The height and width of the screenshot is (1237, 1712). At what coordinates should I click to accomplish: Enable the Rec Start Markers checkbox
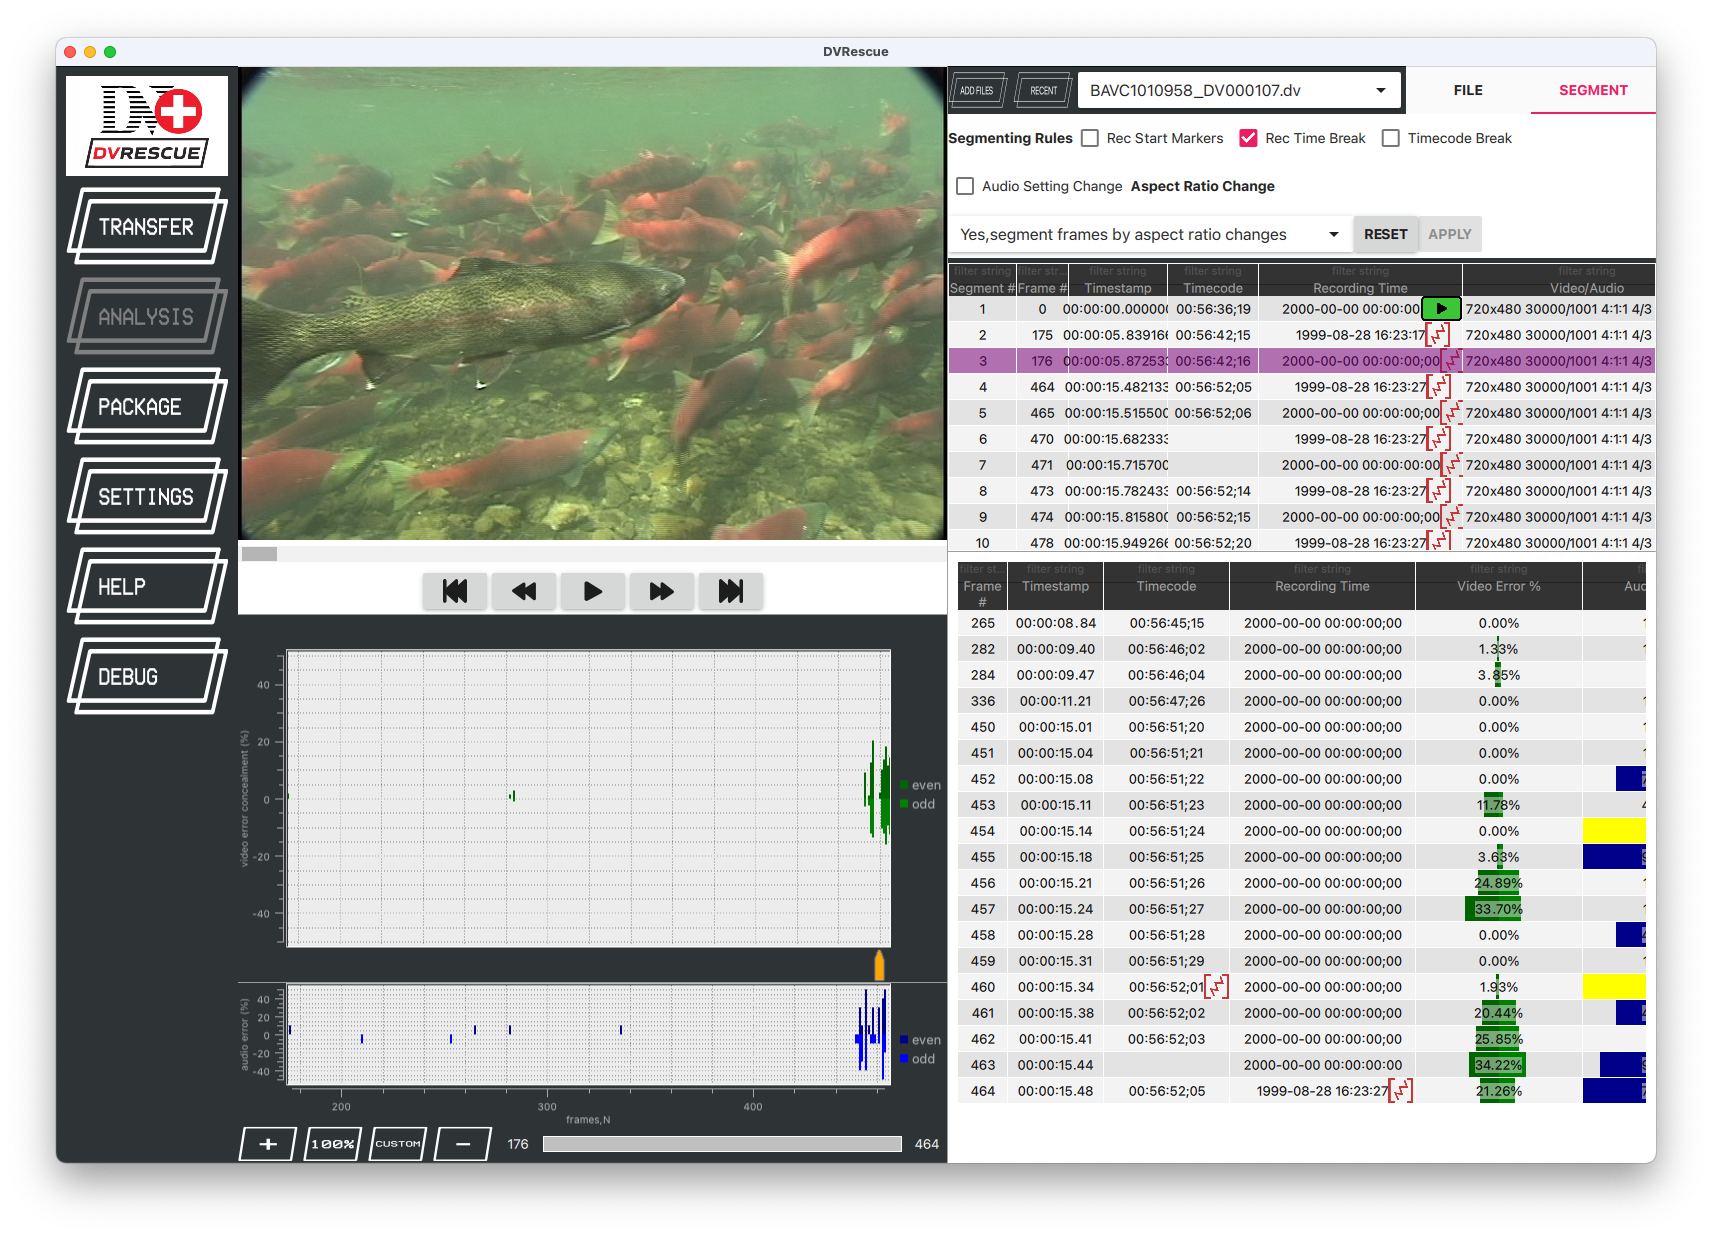pos(1089,138)
